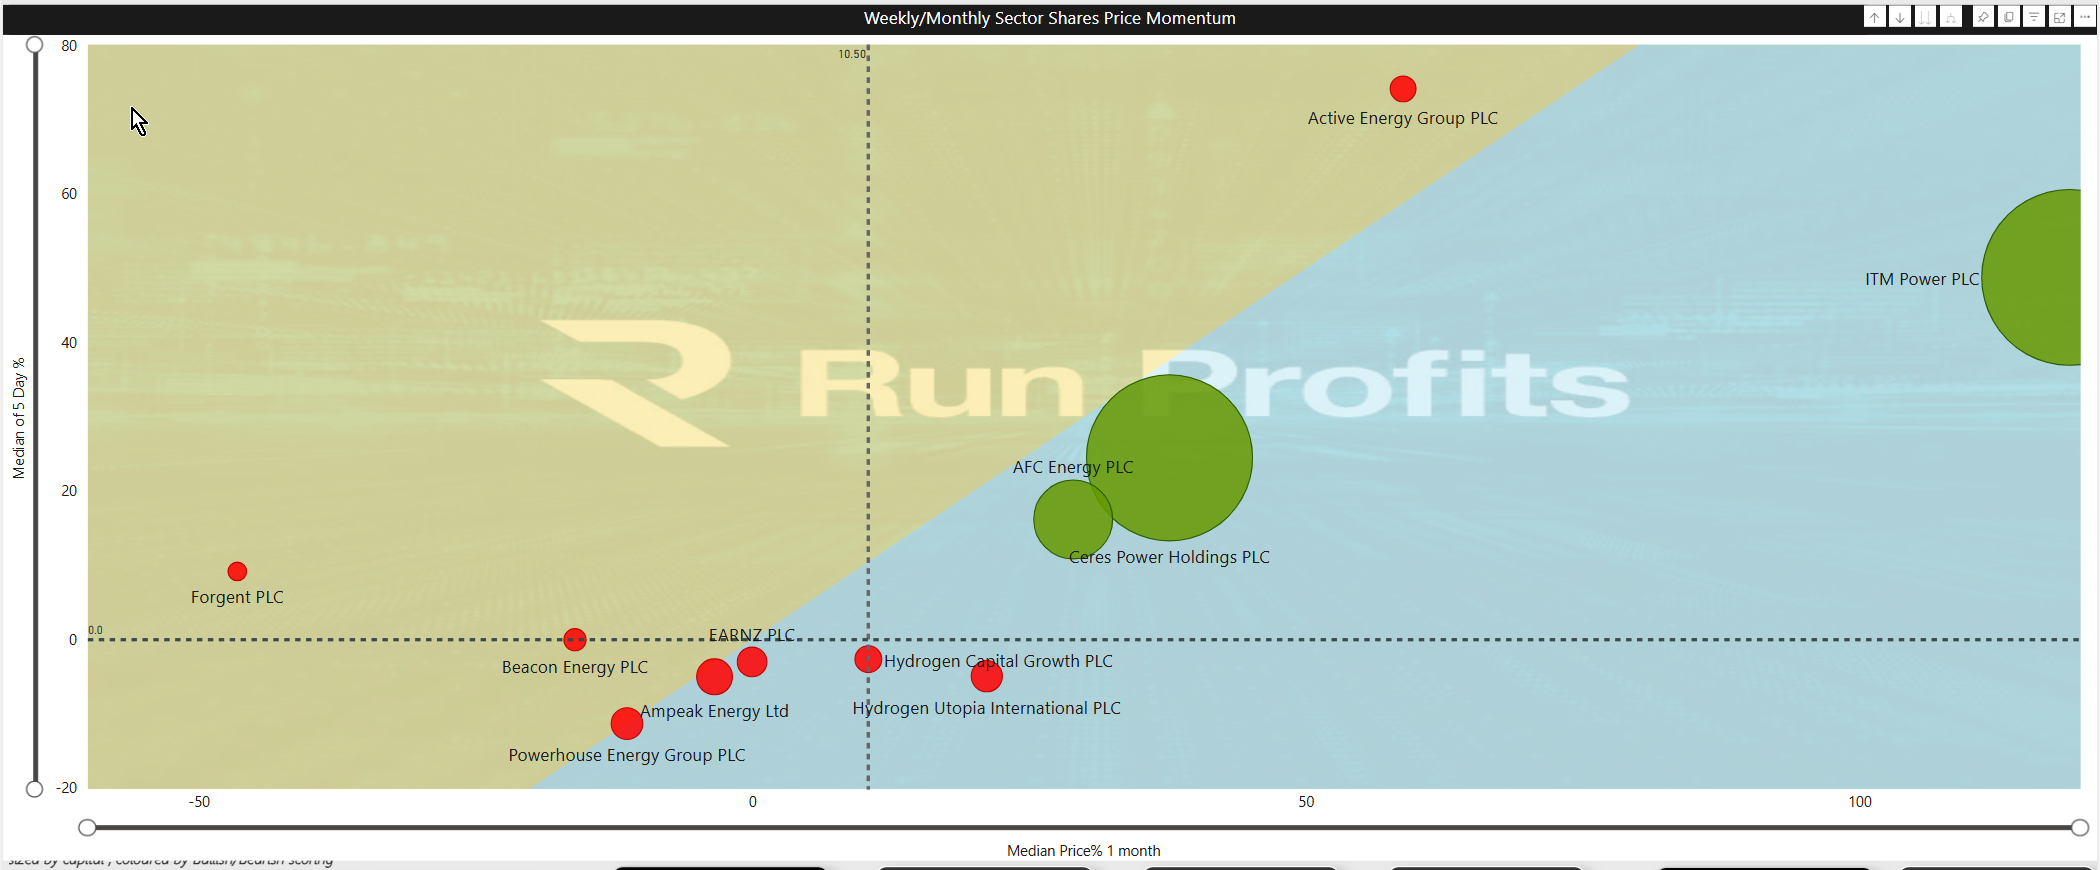Click top handle of vertical zoom slider
This screenshot has width=2100, height=870.
click(x=35, y=44)
